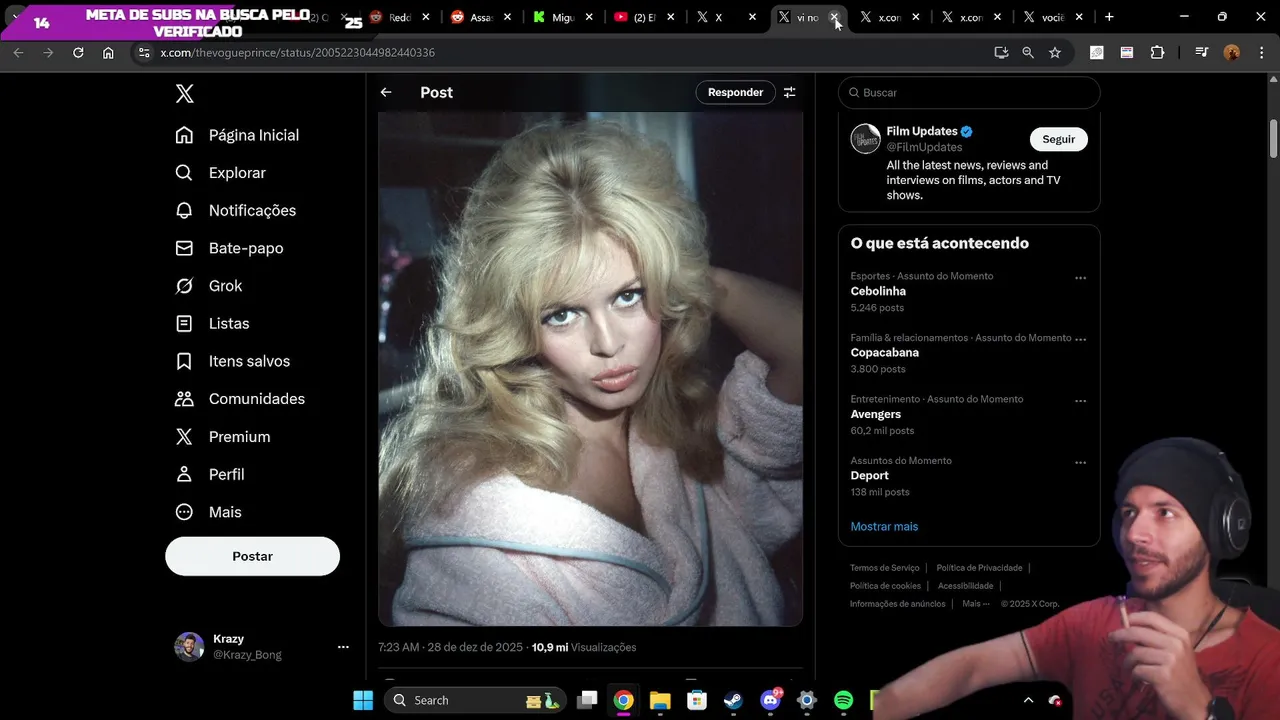View site information icon in address bar
The image size is (1280, 720).
point(142,52)
